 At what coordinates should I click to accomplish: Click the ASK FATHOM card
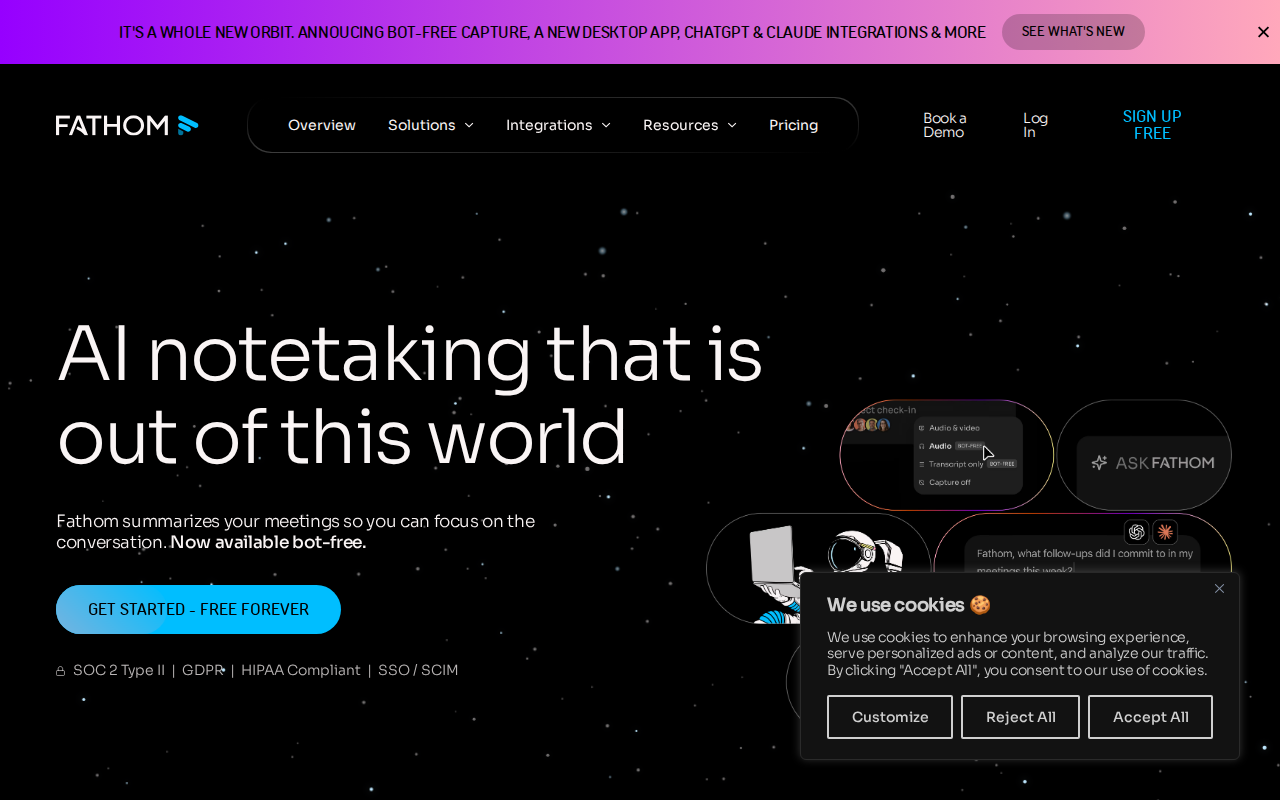(x=1145, y=456)
